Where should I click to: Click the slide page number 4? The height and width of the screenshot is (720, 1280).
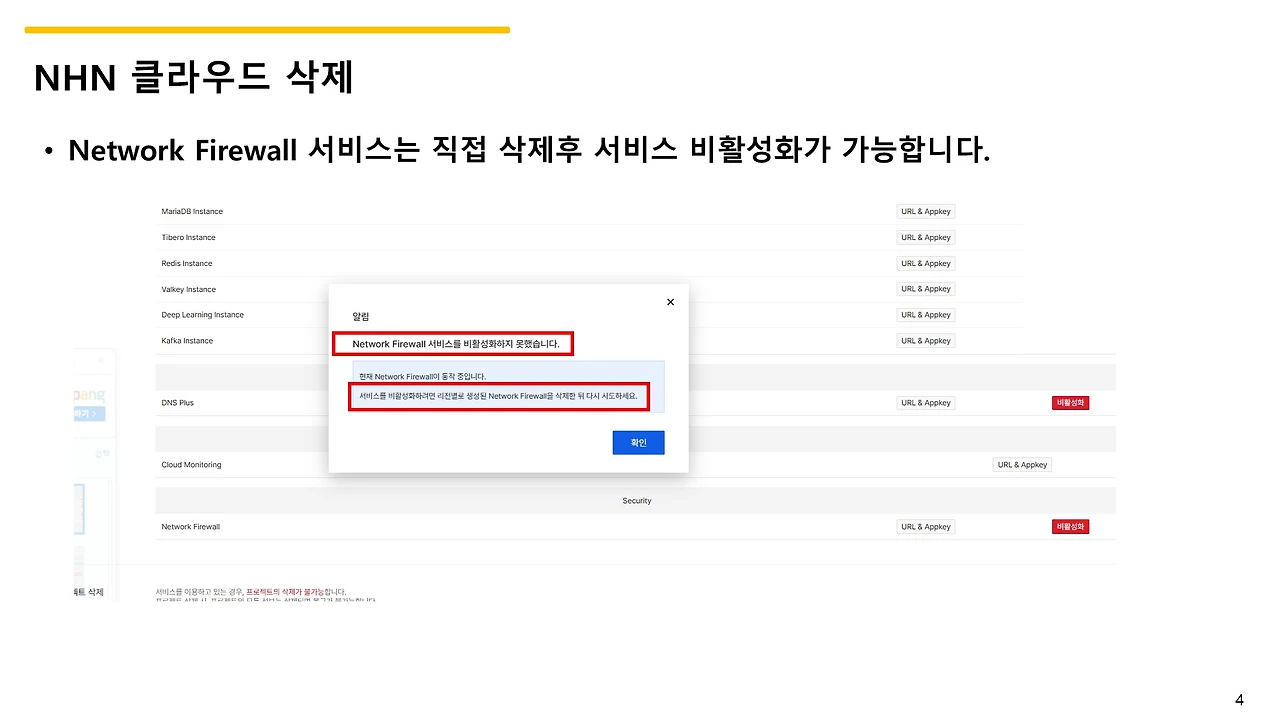(1240, 699)
